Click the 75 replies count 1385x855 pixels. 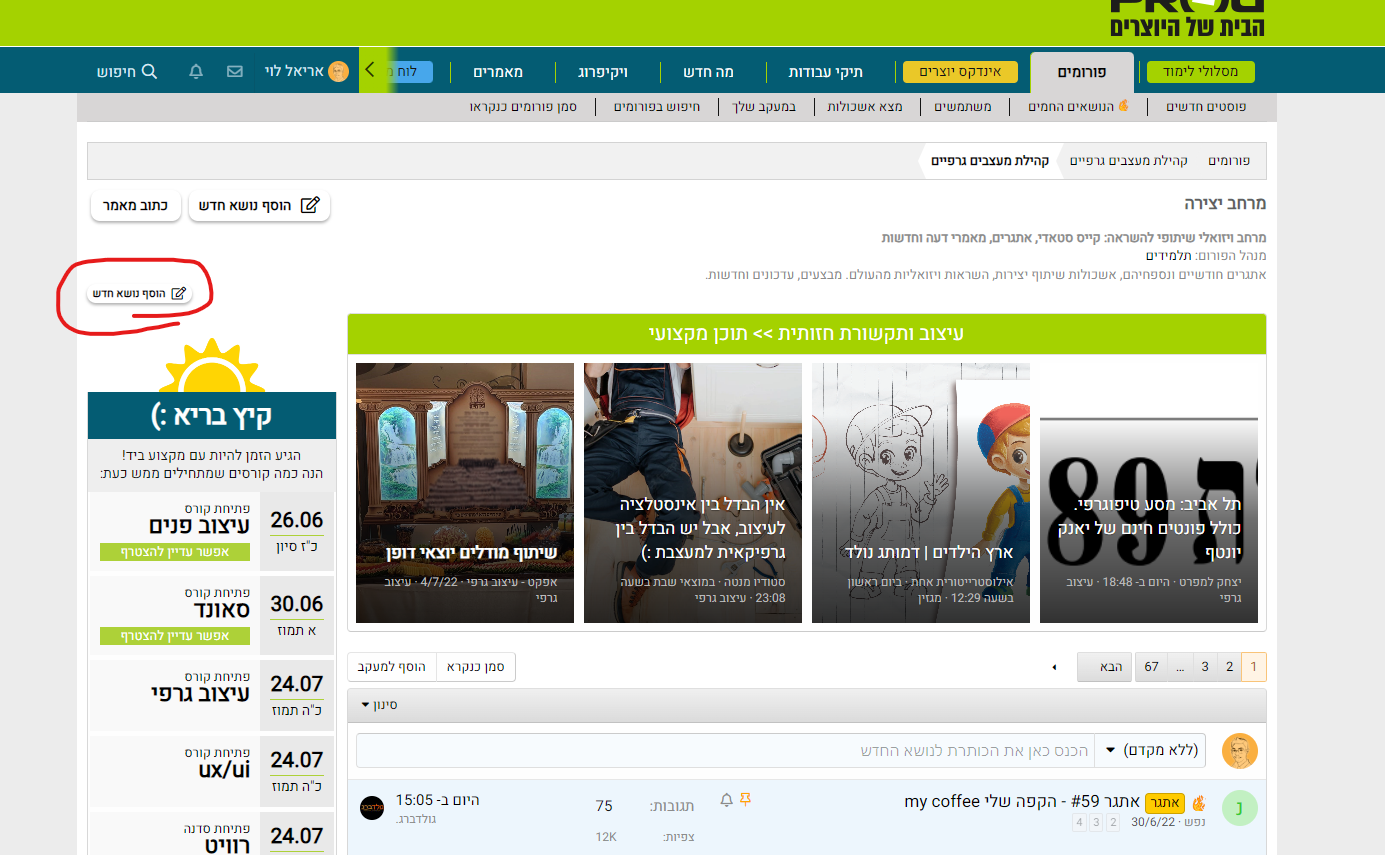pos(603,806)
